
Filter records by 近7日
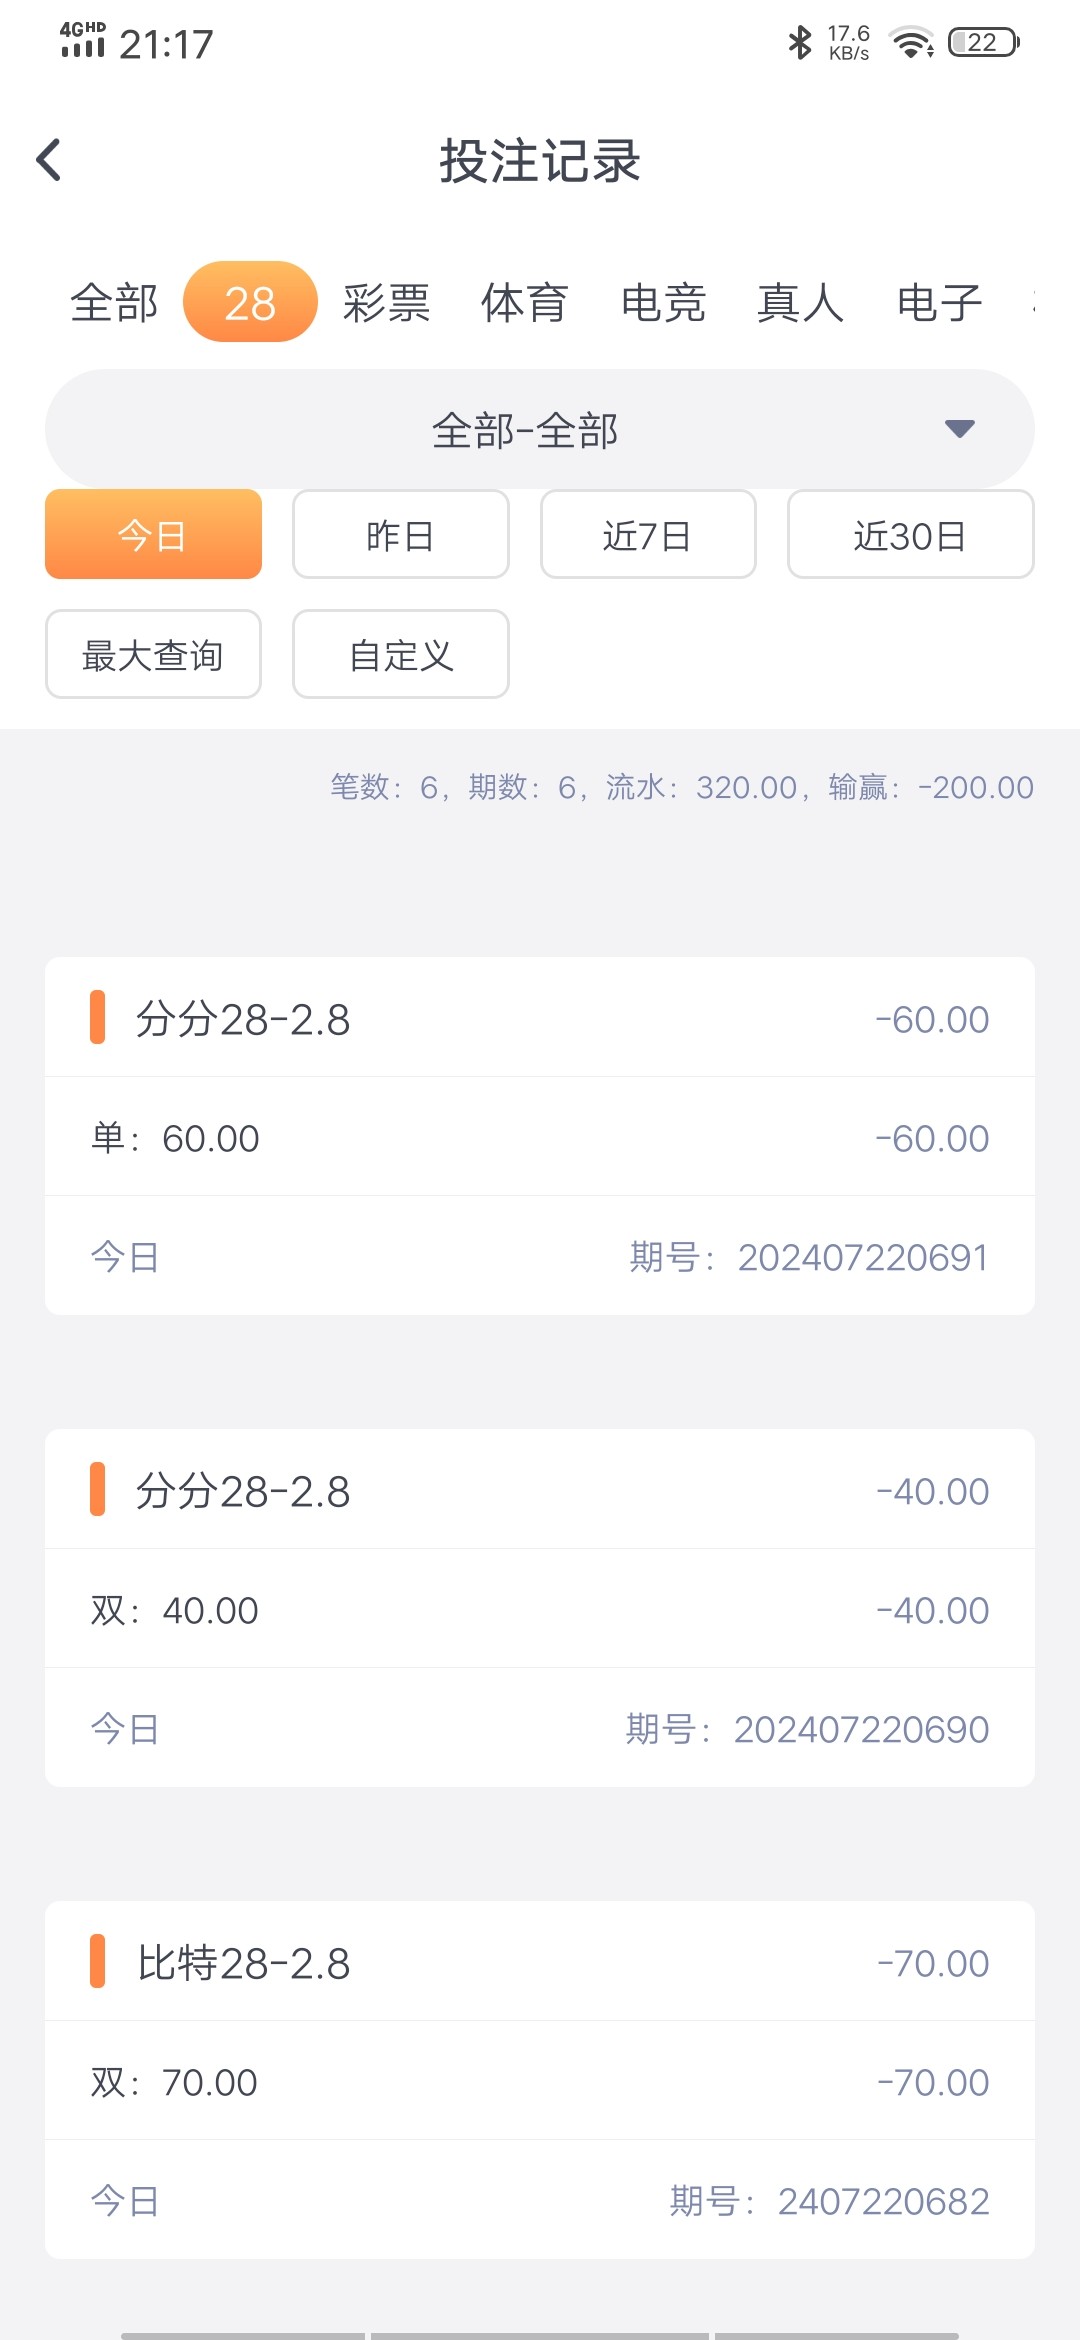coord(648,535)
